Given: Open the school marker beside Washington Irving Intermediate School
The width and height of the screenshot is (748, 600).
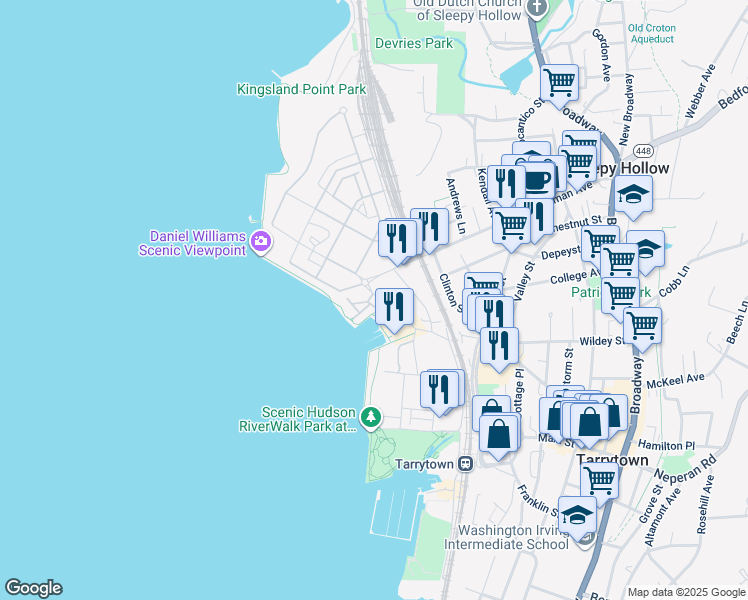Looking at the screenshot, I should click(x=577, y=514).
